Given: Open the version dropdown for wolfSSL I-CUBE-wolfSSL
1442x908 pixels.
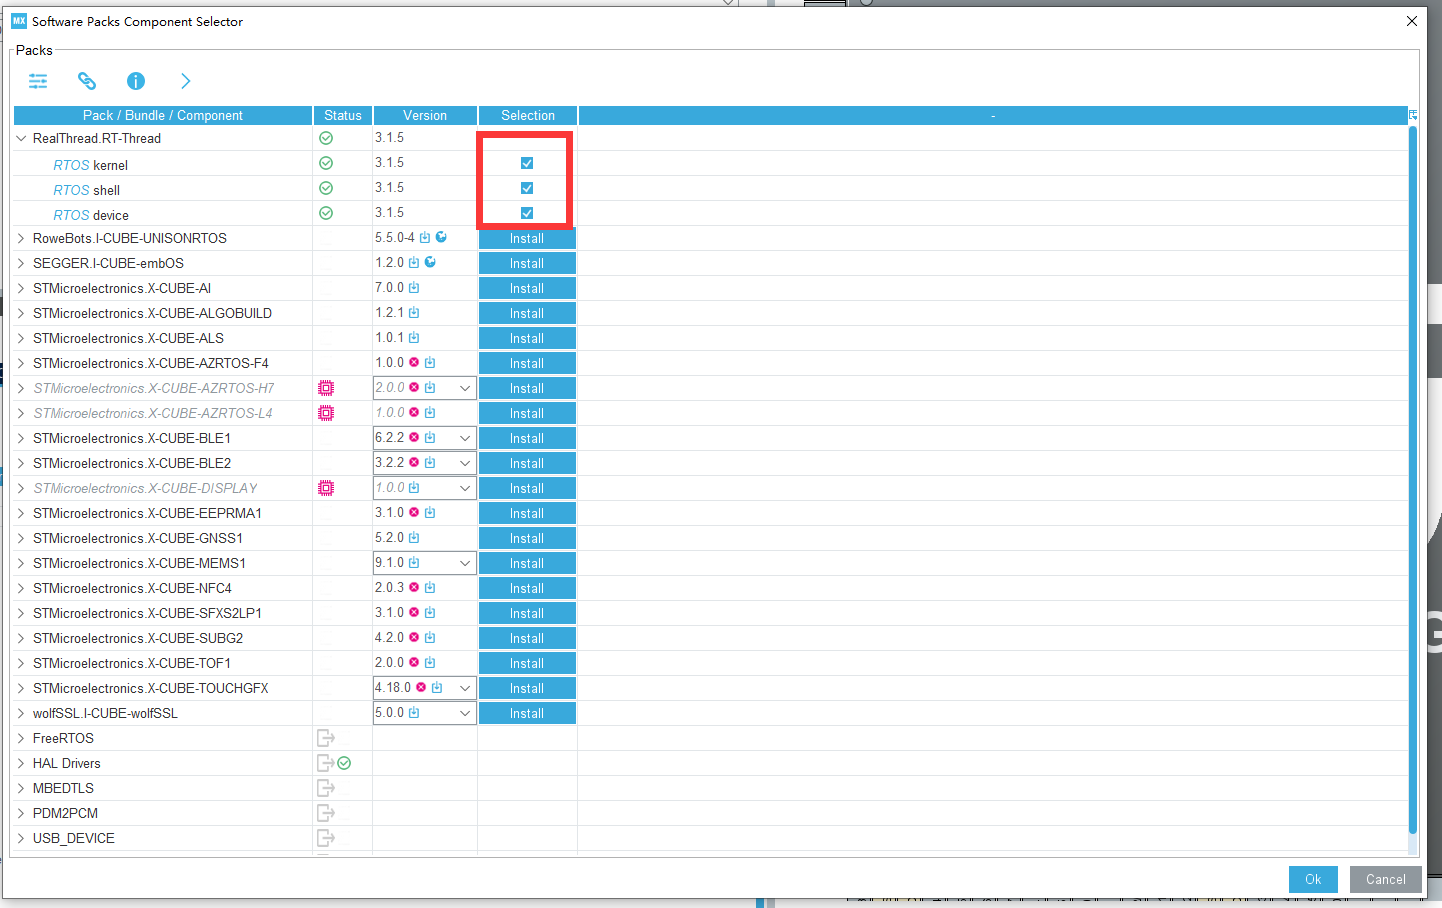Looking at the screenshot, I should 465,713.
